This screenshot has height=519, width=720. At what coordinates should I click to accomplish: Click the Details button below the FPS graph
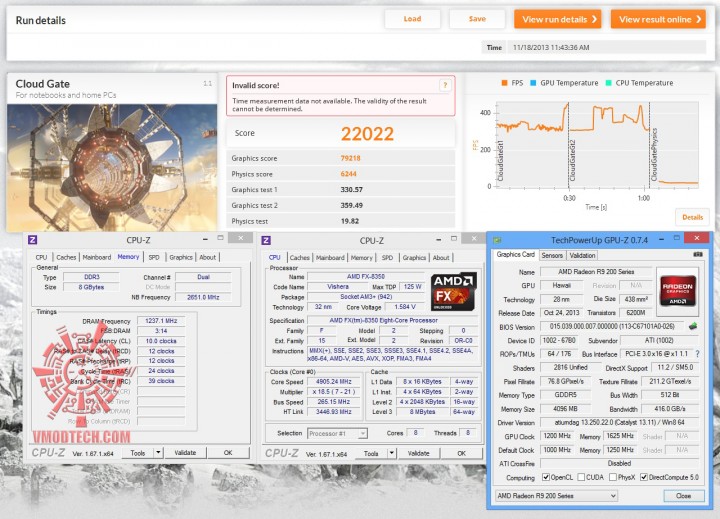pyautogui.click(x=692, y=217)
